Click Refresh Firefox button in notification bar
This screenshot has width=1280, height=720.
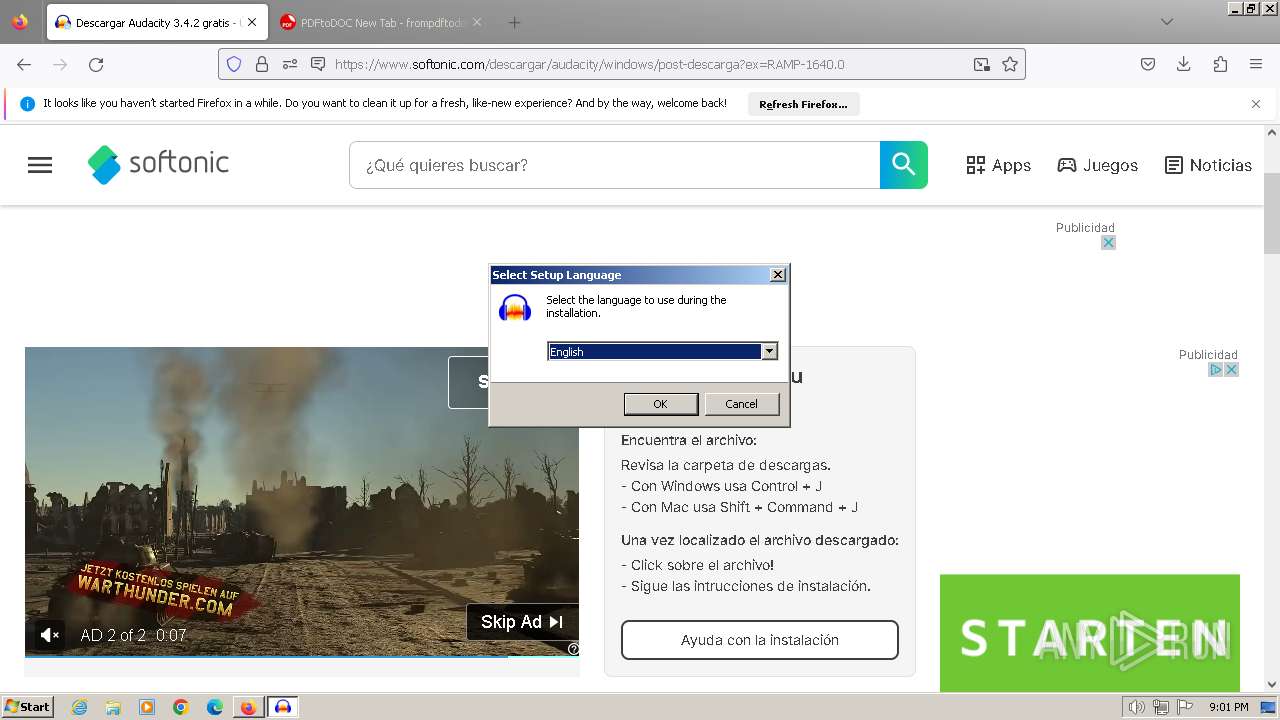tap(803, 104)
